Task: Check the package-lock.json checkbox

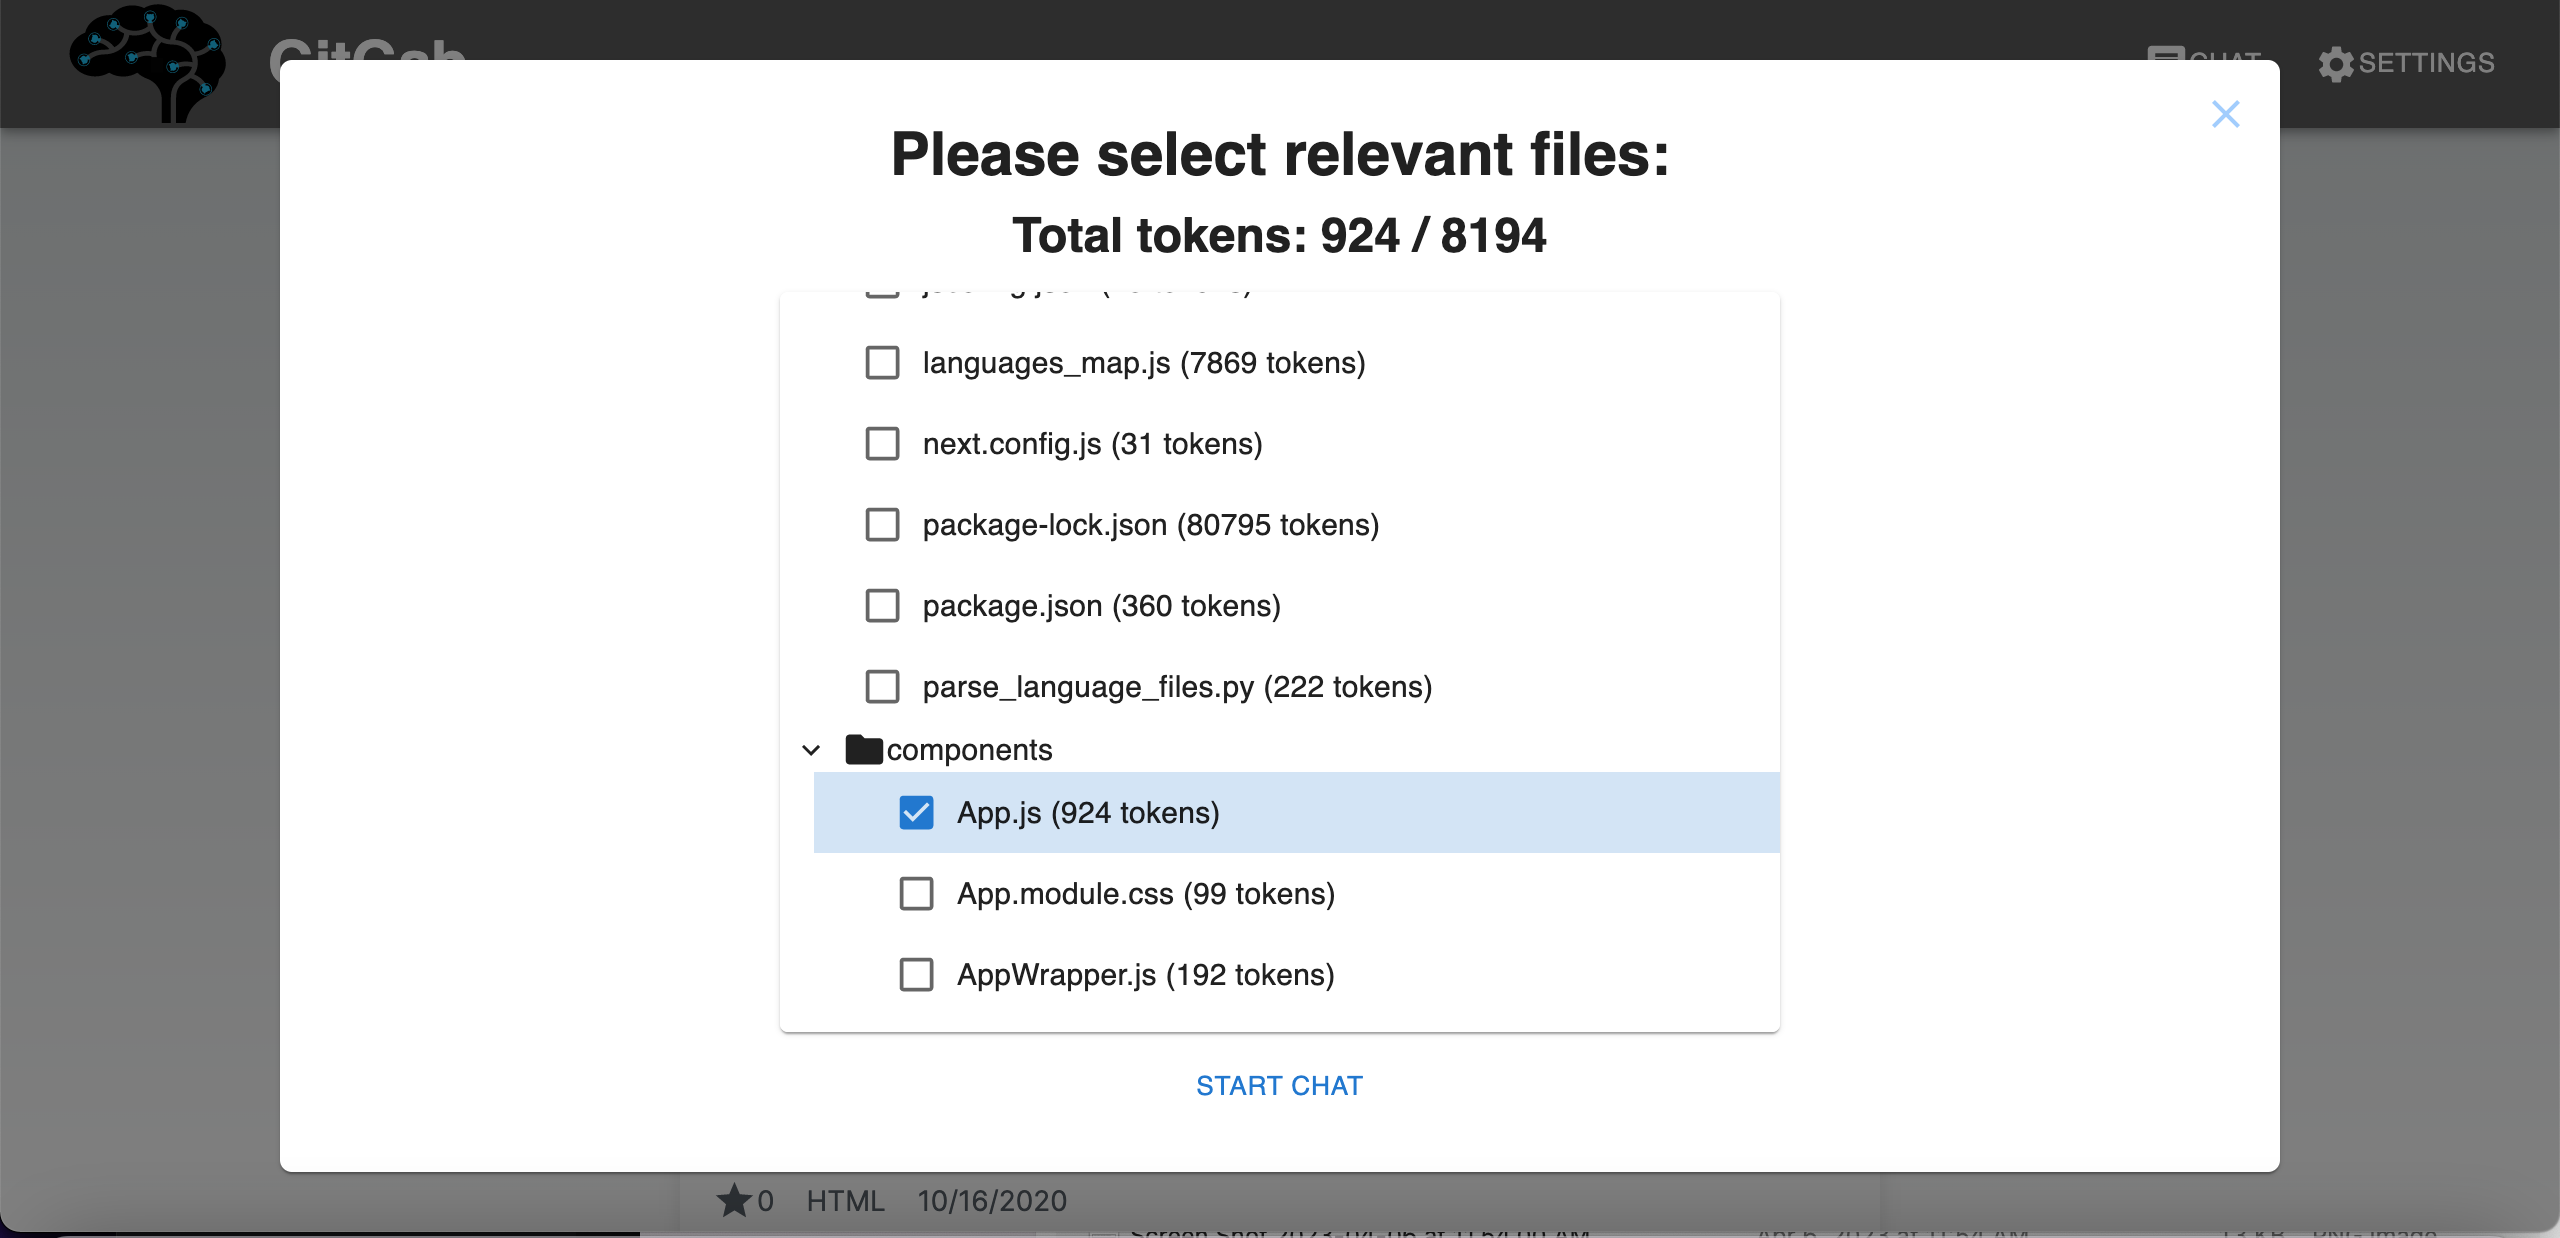Action: coord(882,525)
